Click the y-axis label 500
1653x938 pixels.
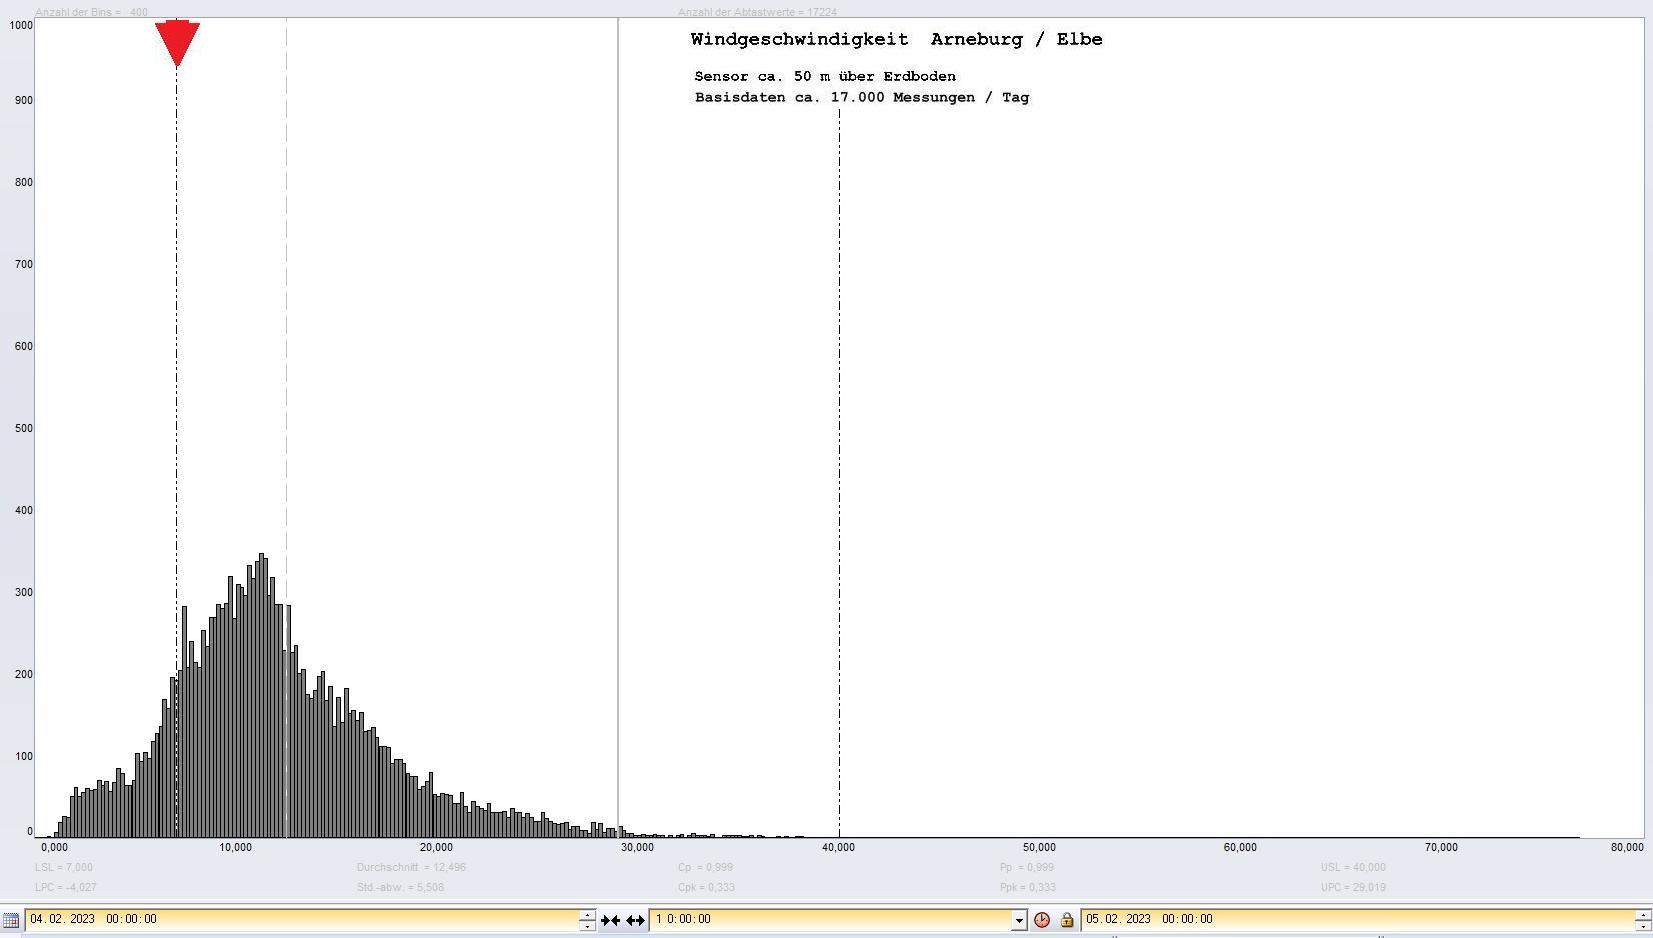click(22, 428)
